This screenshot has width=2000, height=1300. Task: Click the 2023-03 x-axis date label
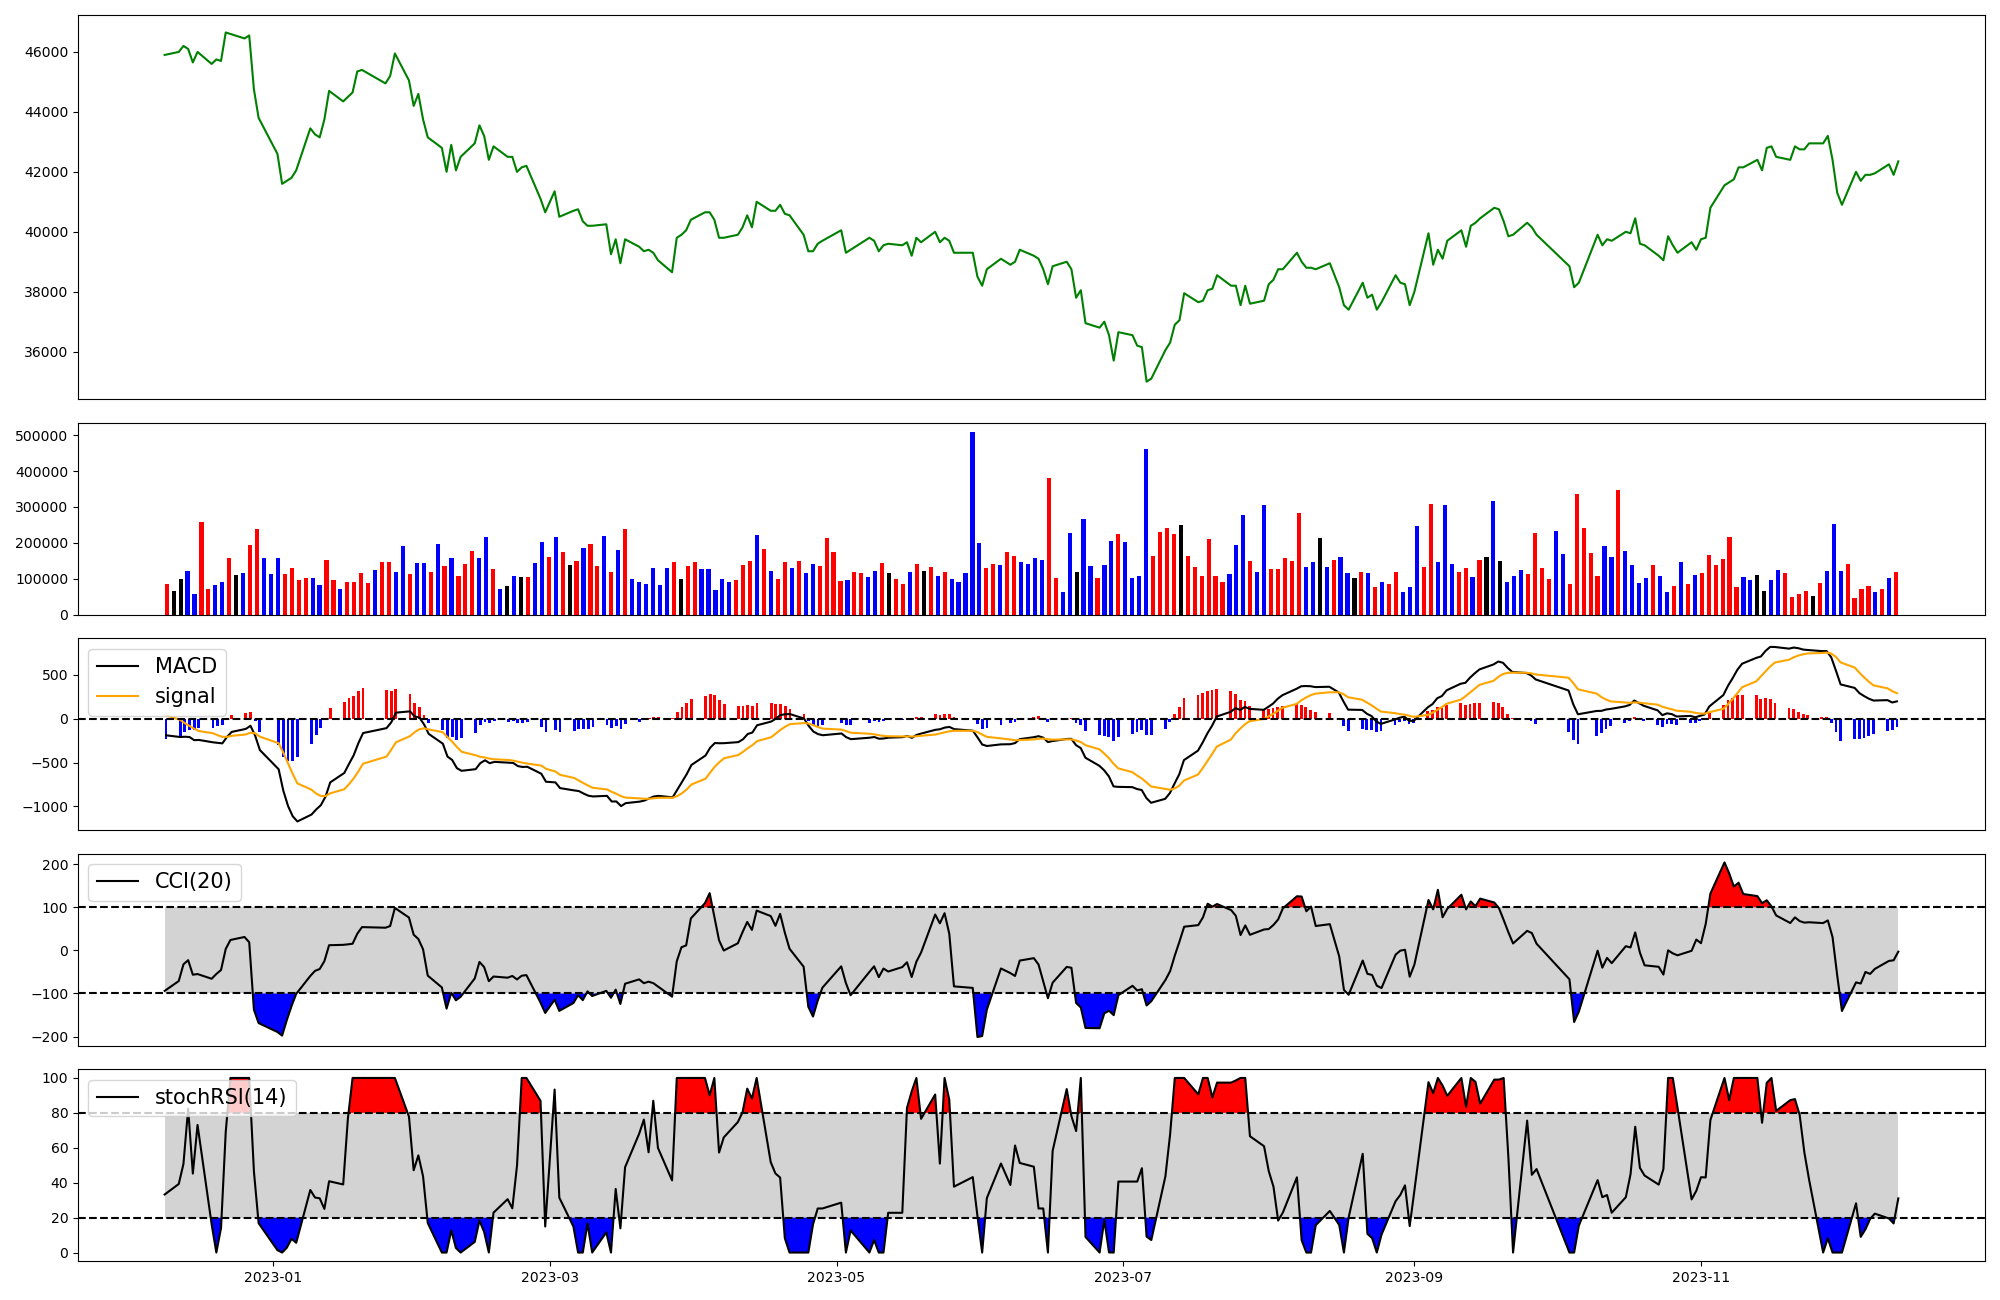(x=550, y=1277)
